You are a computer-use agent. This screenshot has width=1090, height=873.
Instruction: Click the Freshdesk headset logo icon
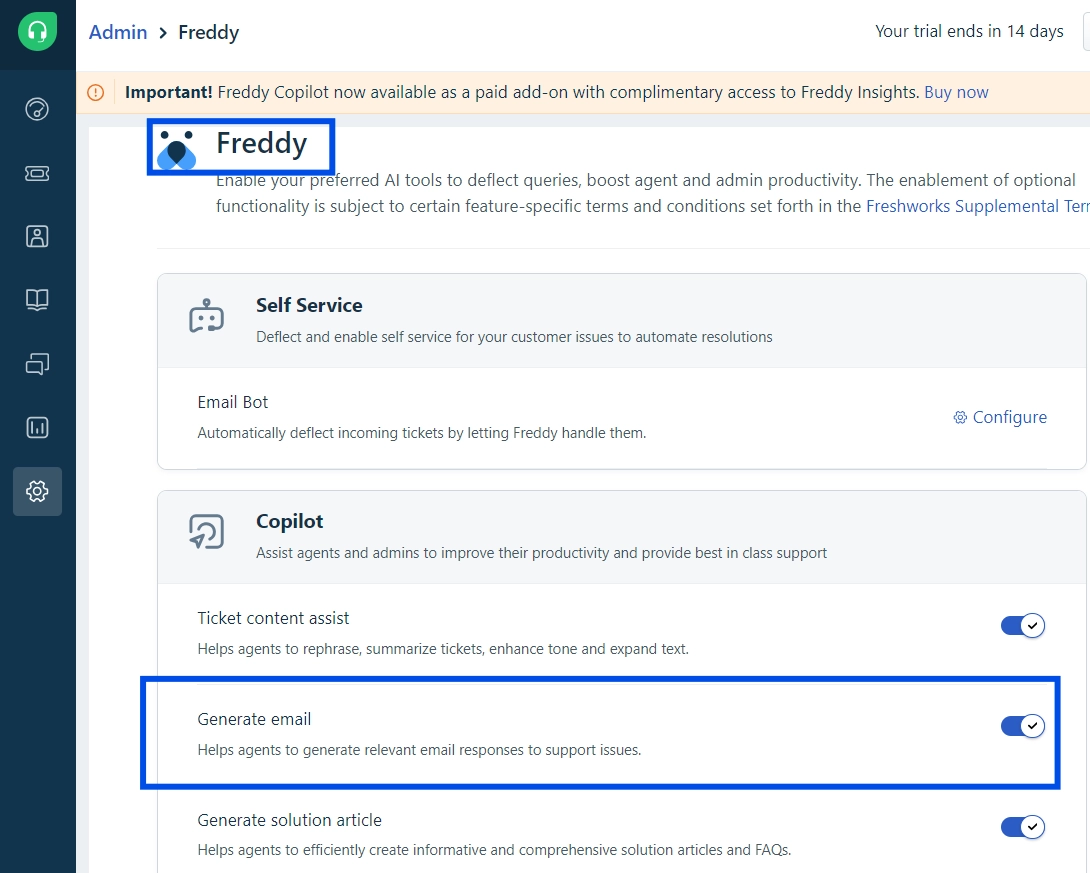click(37, 32)
